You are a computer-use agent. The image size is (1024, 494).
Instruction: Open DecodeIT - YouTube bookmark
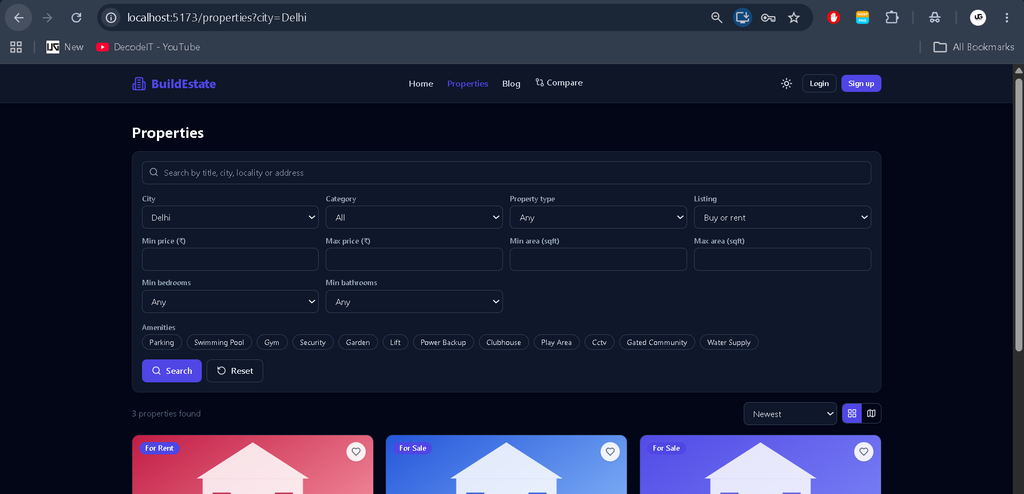(148, 47)
